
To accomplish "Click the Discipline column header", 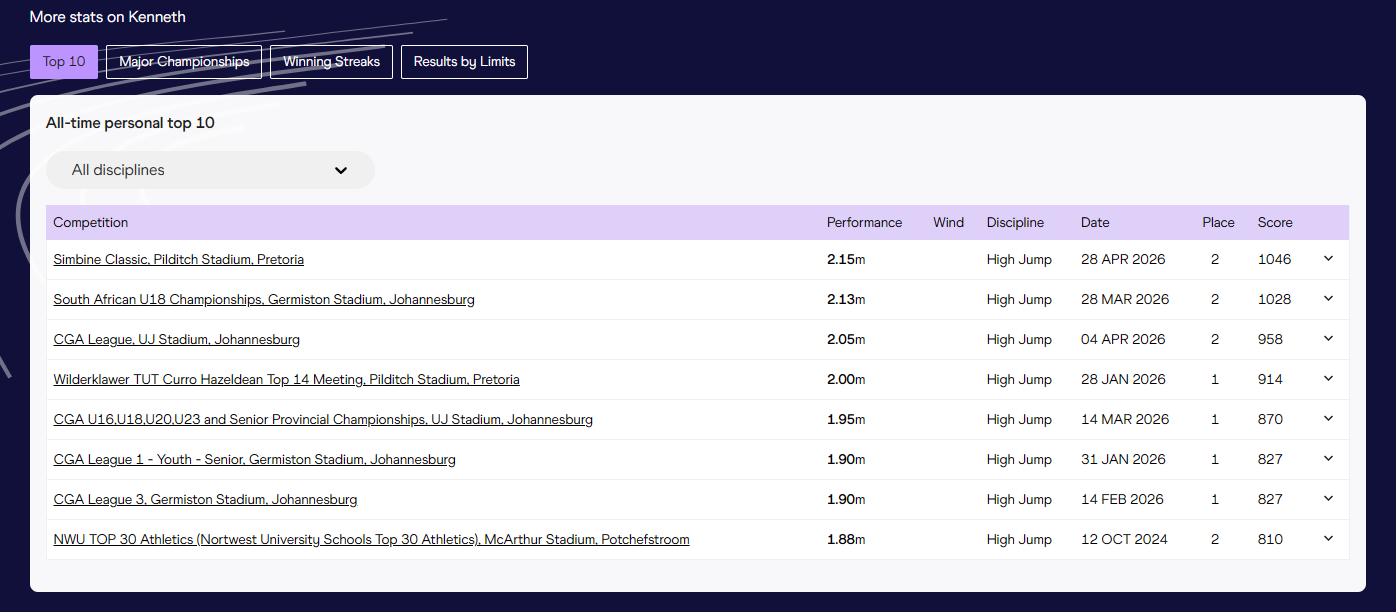I will [1015, 222].
